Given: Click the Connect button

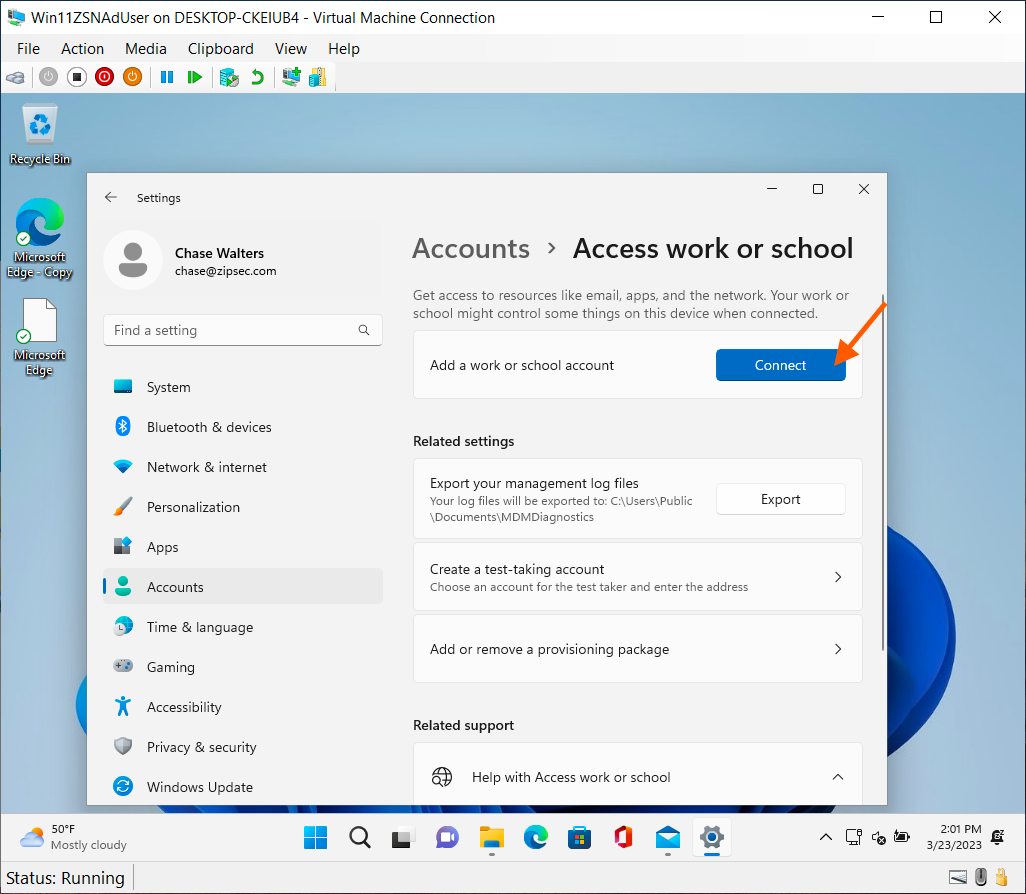Looking at the screenshot, I should tap(780, 365).
